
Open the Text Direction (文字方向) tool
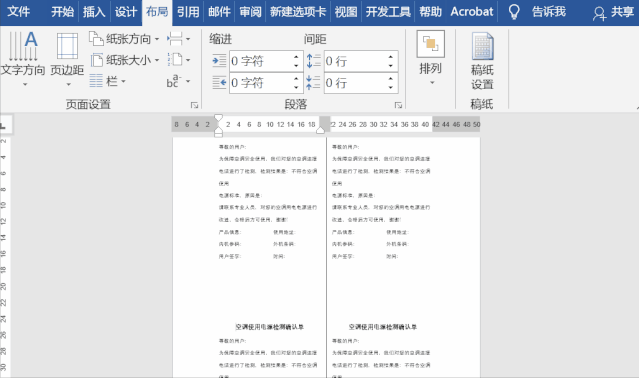click(x=22, y=59)
